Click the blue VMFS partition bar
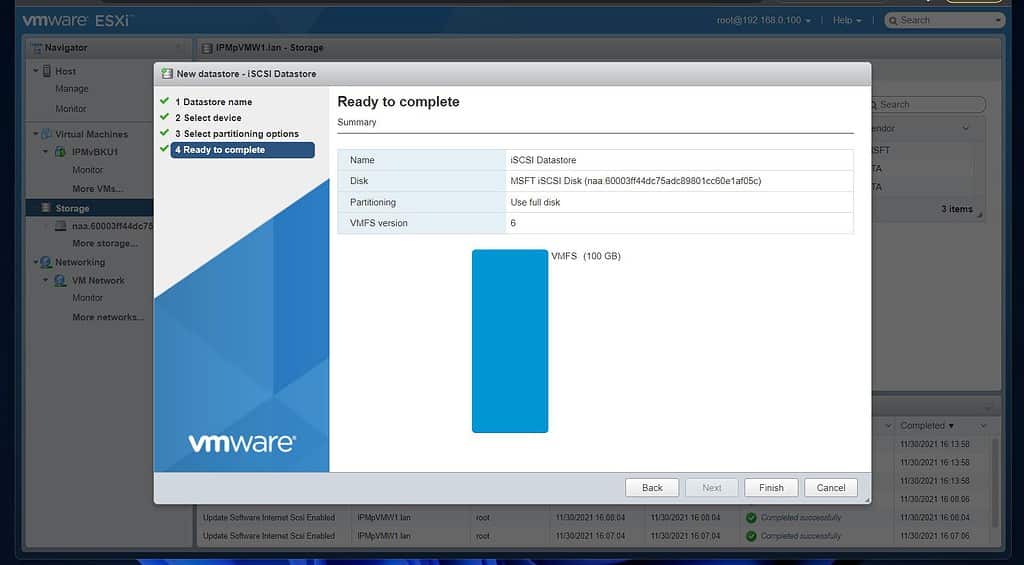This screenshot has height=565, width=1024. coord(510,340)
